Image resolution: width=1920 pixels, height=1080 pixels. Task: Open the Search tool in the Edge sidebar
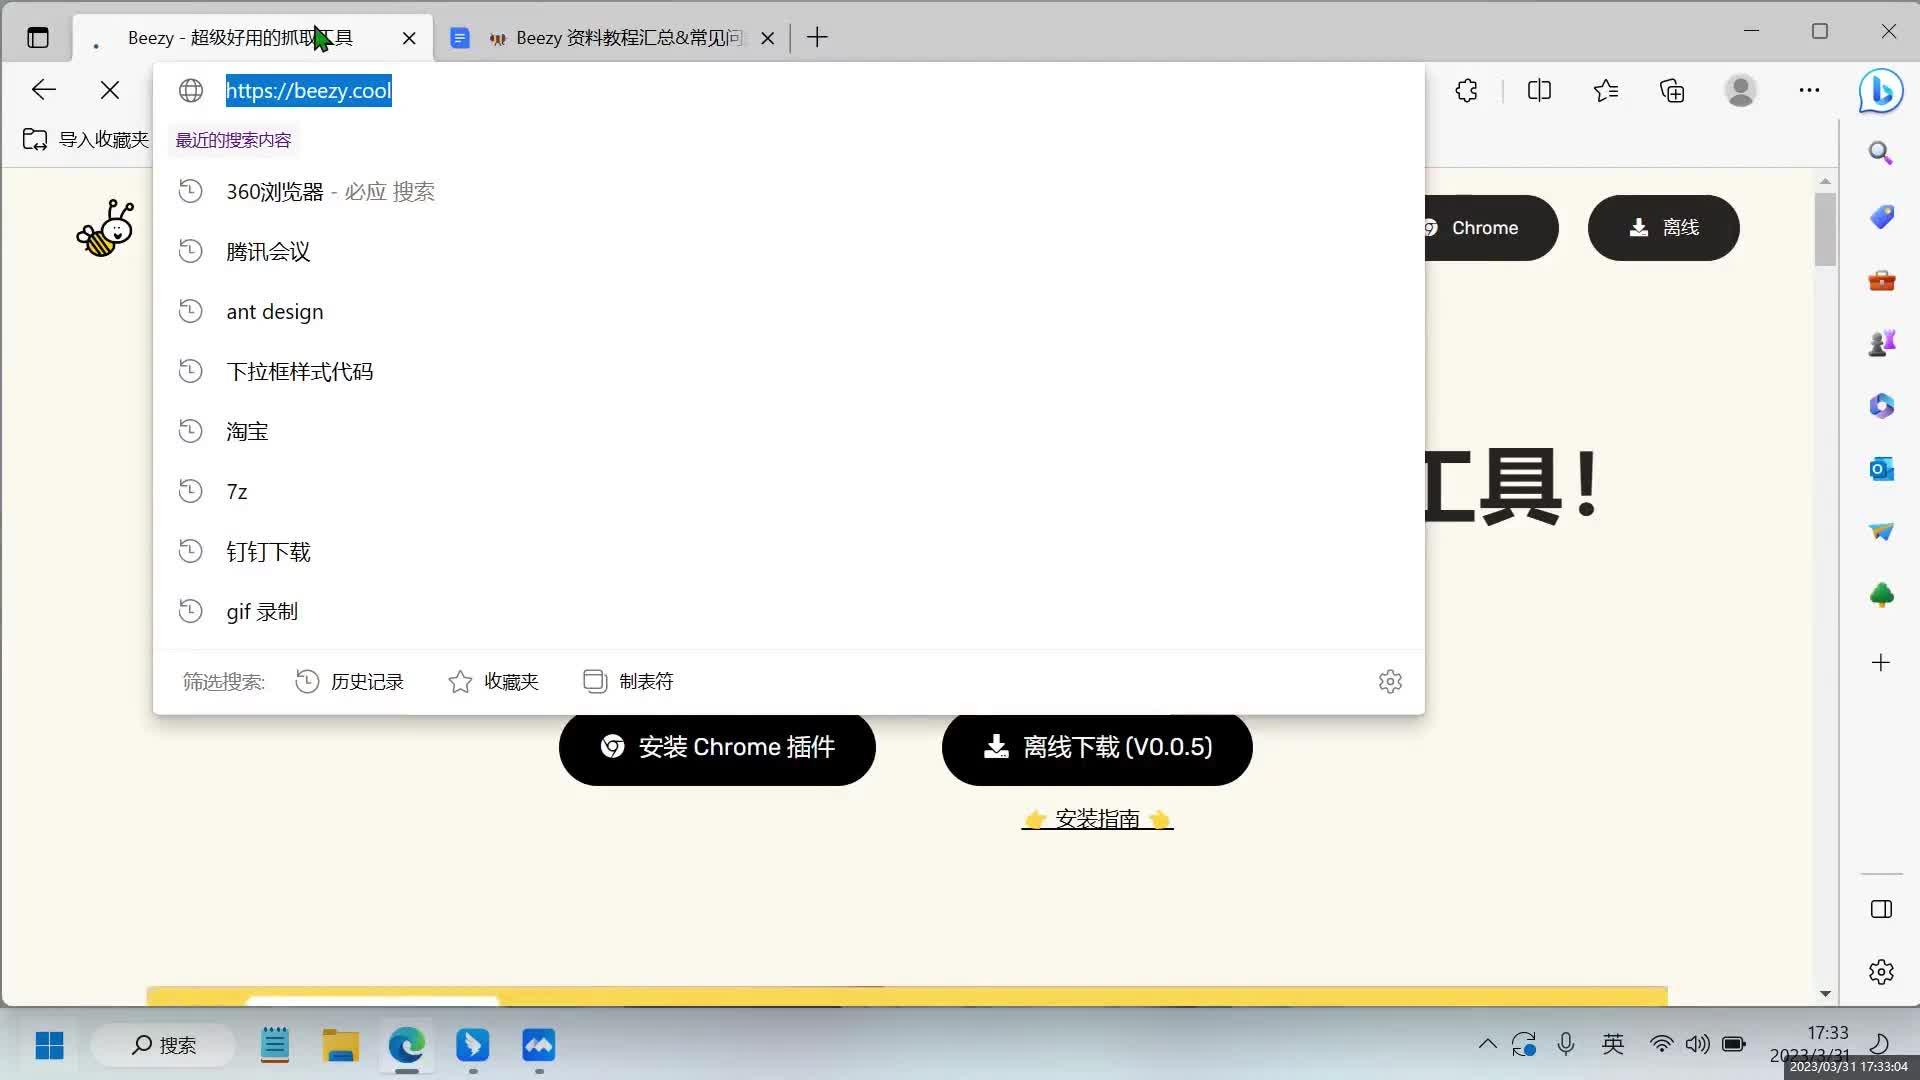click(x=1881, y=152)
